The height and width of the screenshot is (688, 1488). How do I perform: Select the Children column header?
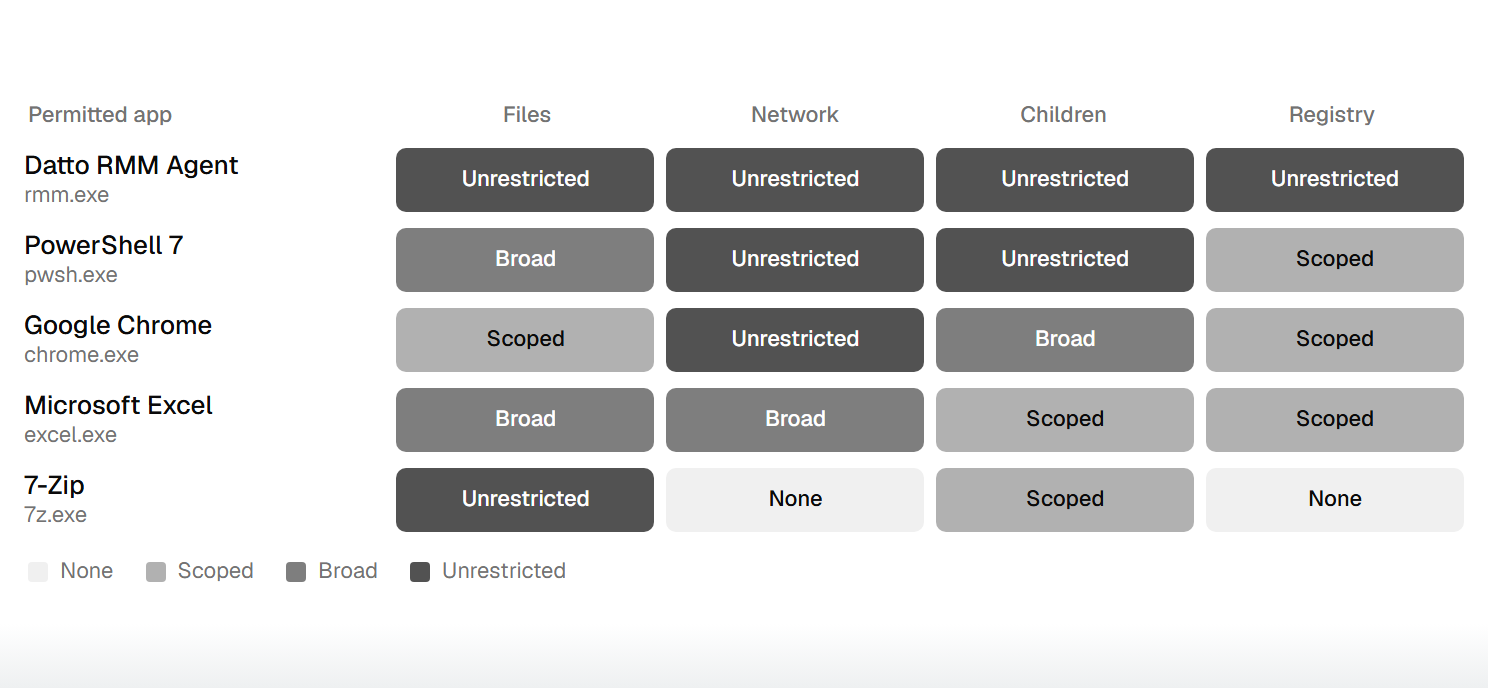[x=1063, y=115]
